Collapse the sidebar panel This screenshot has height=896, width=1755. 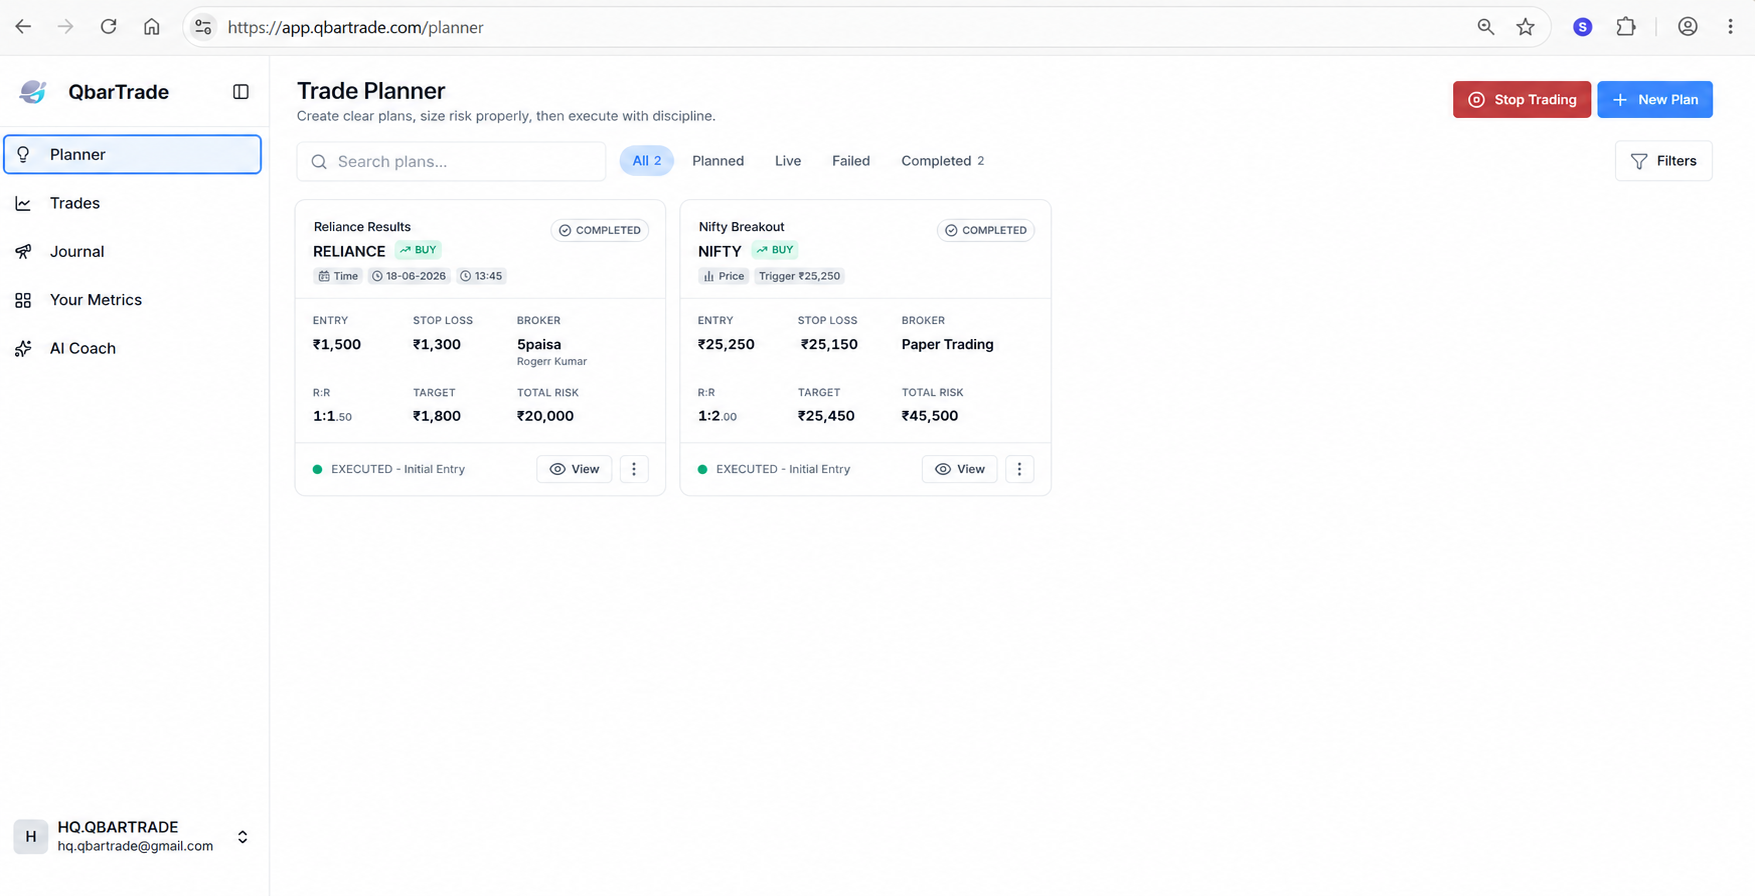tap(241, 92)
